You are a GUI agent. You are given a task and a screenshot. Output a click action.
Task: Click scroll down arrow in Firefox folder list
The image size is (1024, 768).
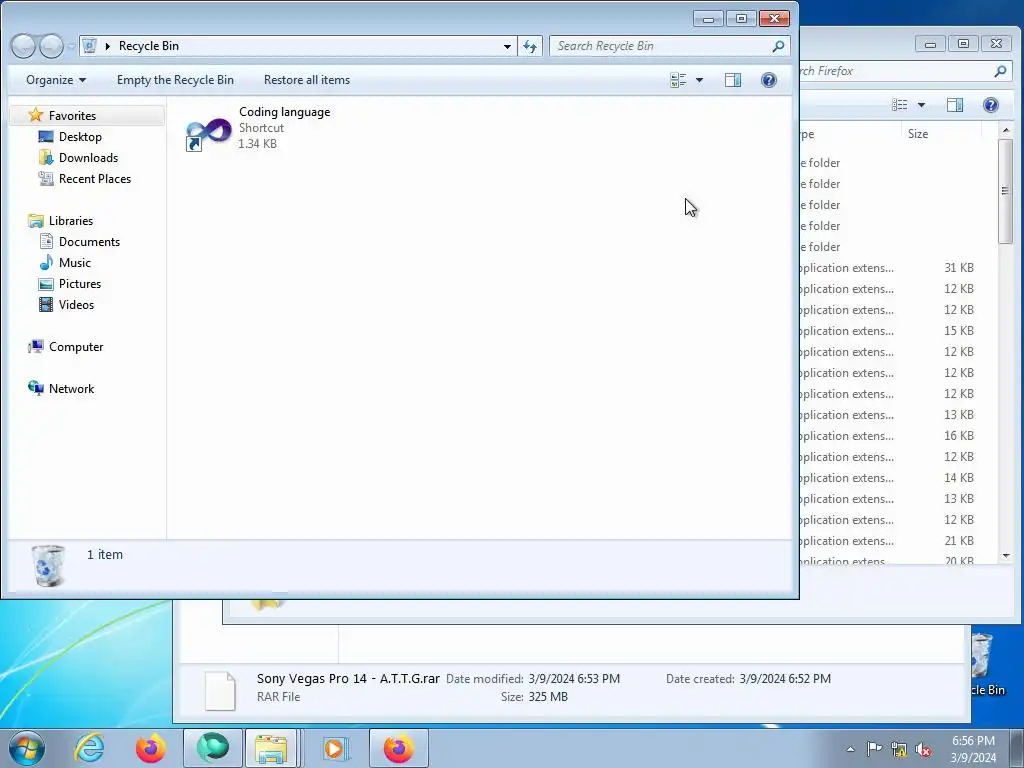click(x=1006, y=556)
